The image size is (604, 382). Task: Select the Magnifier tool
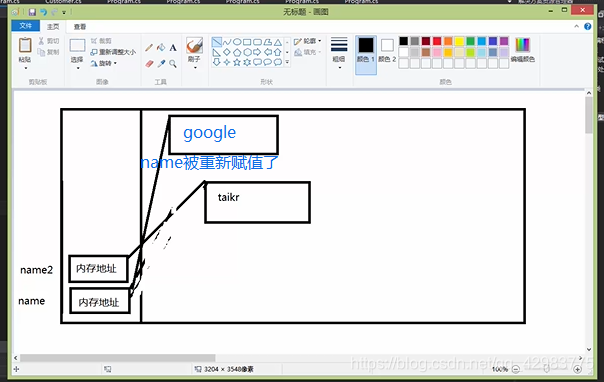point(173,64)
